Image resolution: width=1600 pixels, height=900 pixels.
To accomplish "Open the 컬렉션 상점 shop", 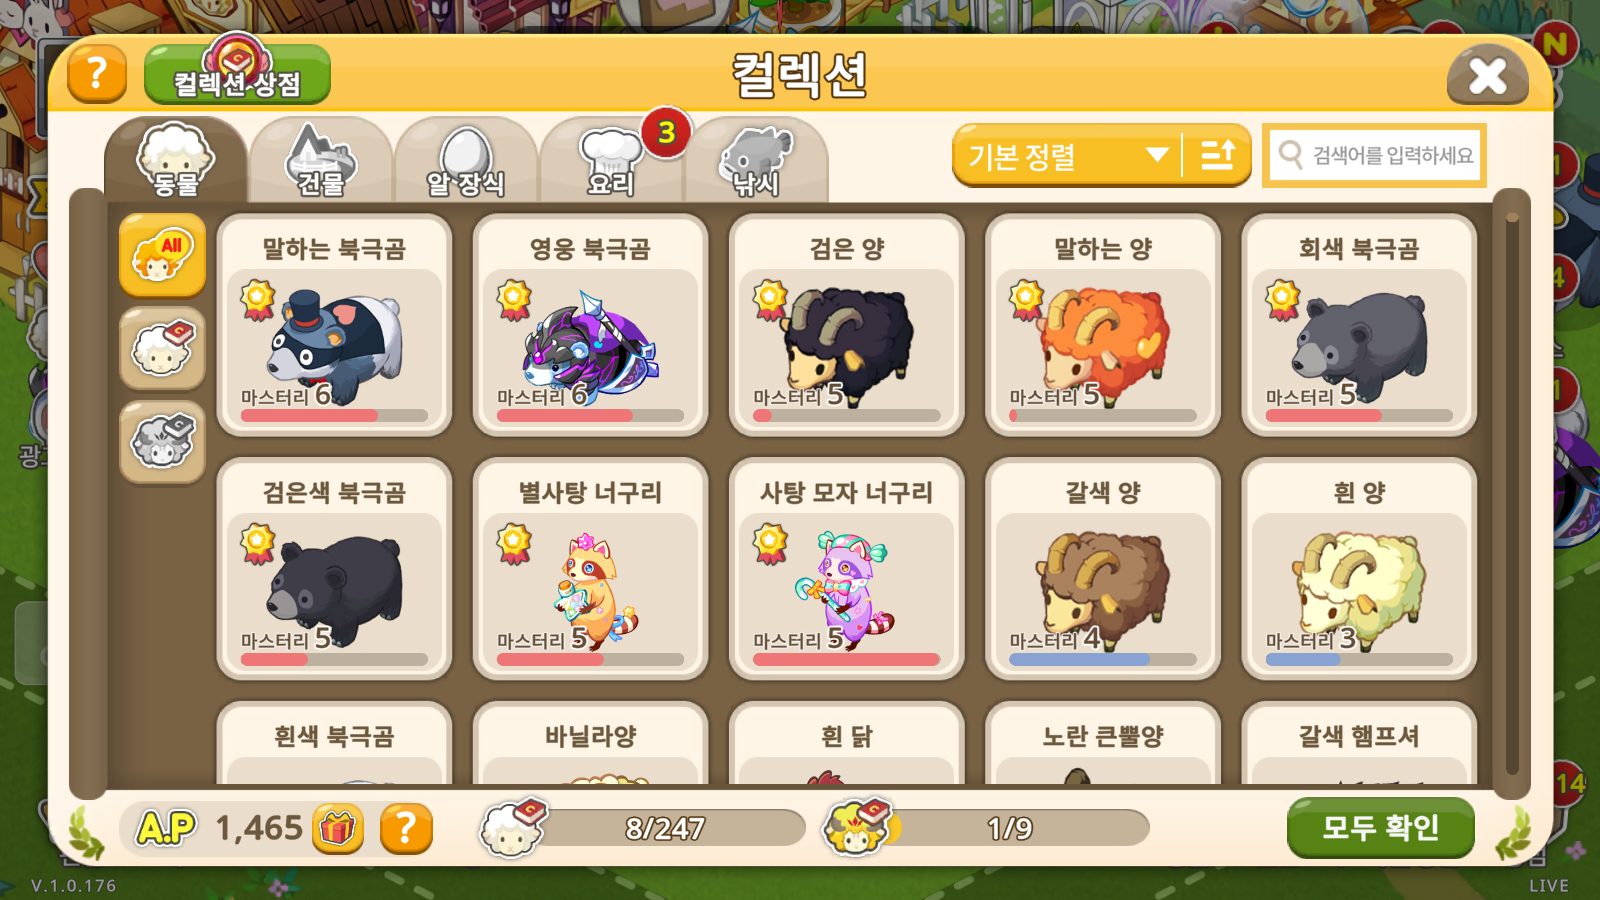I will [x=237, y=74].
